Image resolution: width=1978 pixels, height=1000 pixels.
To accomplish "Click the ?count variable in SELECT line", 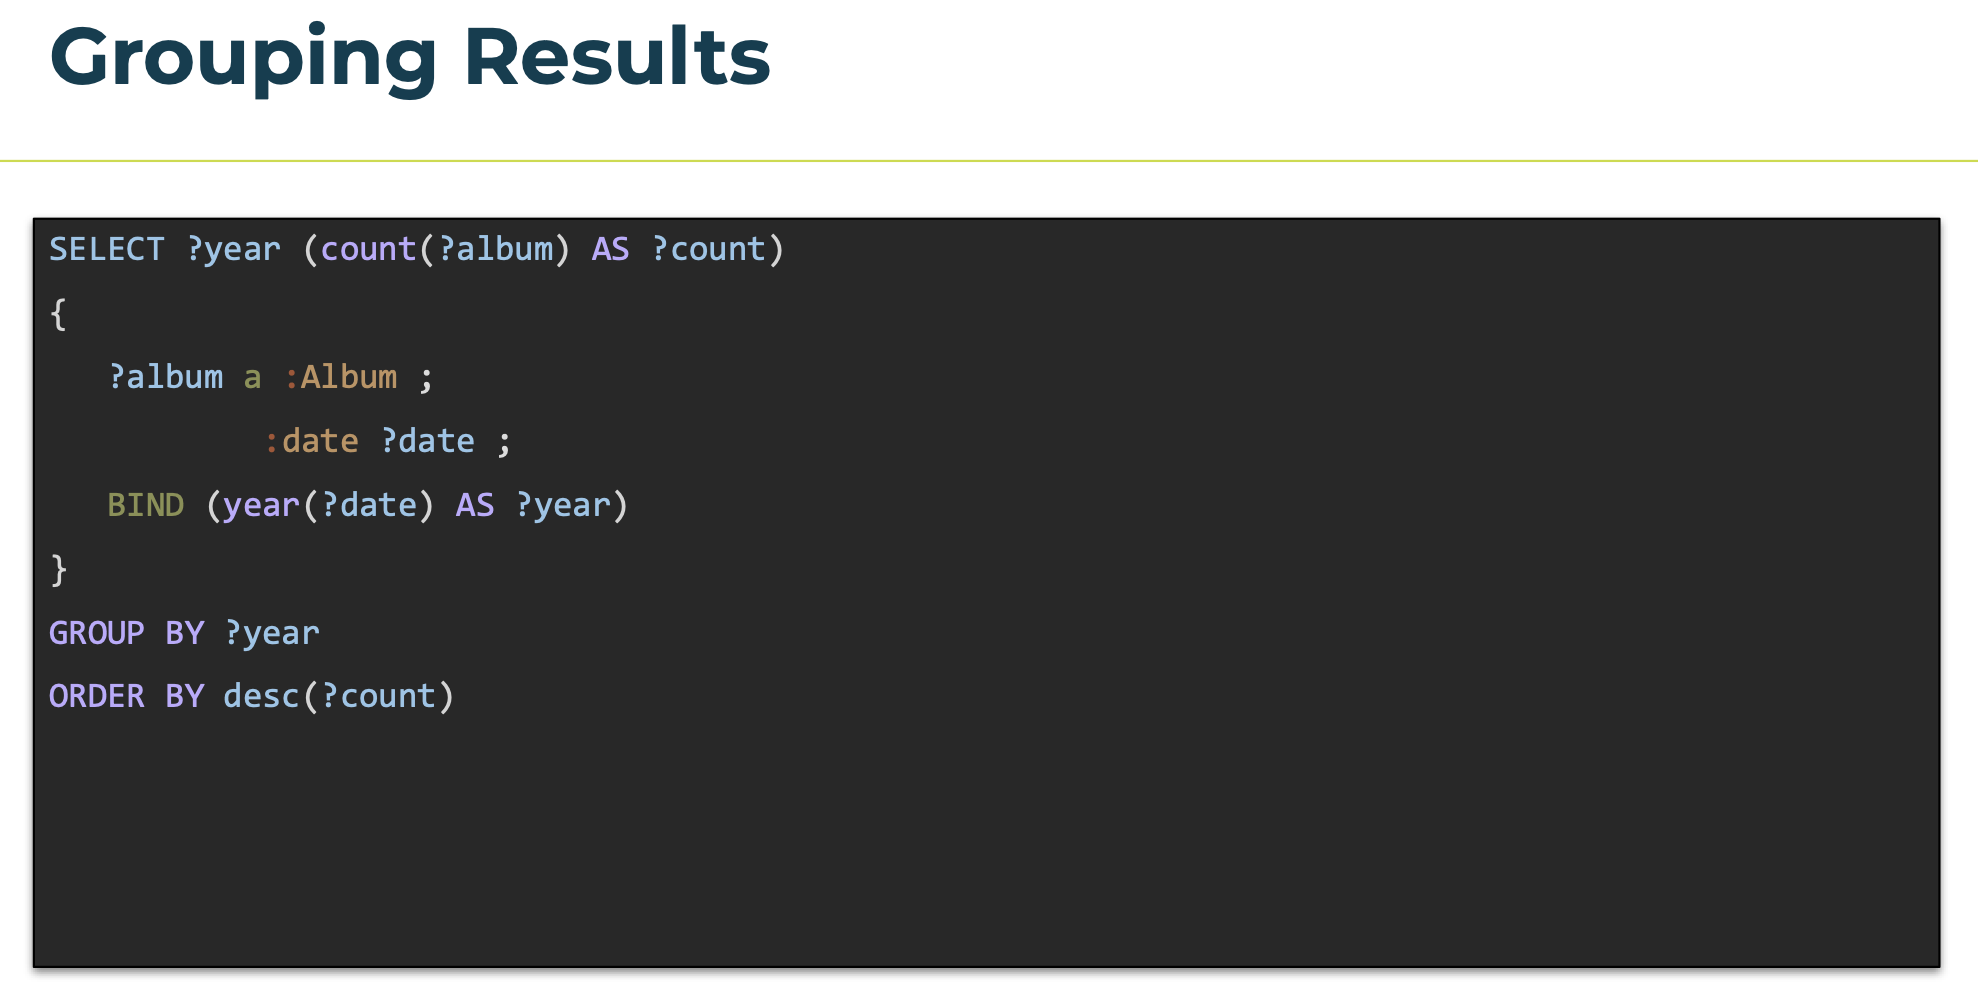I will [x=708, y=249].
